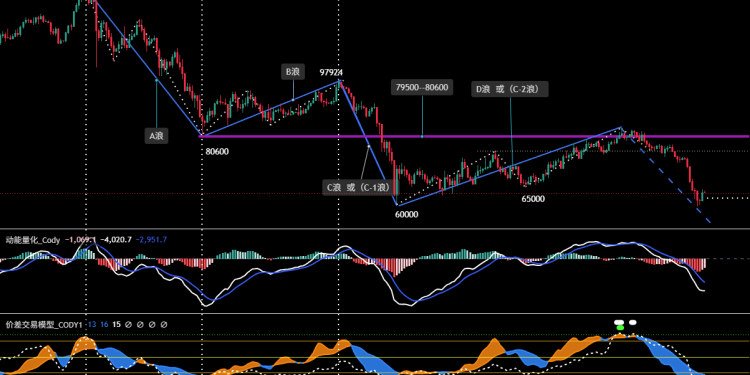The height and width of the screenshot is (375, 750).
Task: Click the blue -2,951.7 momentum value
Action: tap(152, 240)
